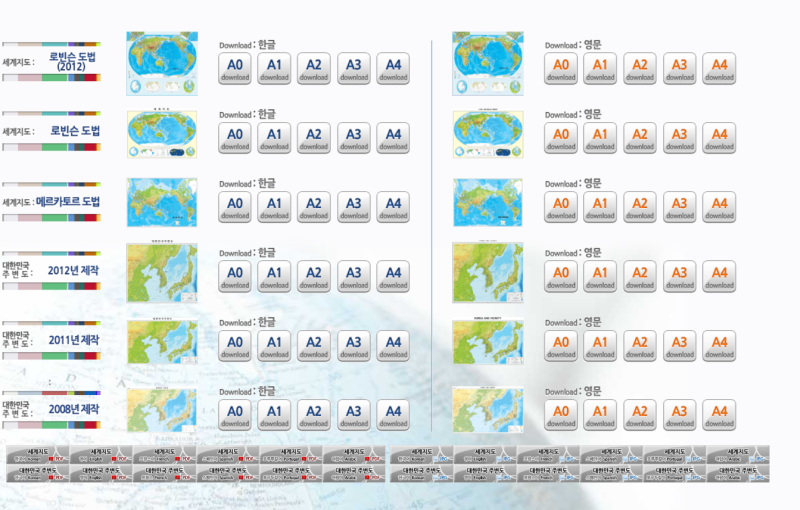Download English A3 2011년 제작 Korea vicinity map
This screenshot has width=800, height=510.
pos(680,346)
